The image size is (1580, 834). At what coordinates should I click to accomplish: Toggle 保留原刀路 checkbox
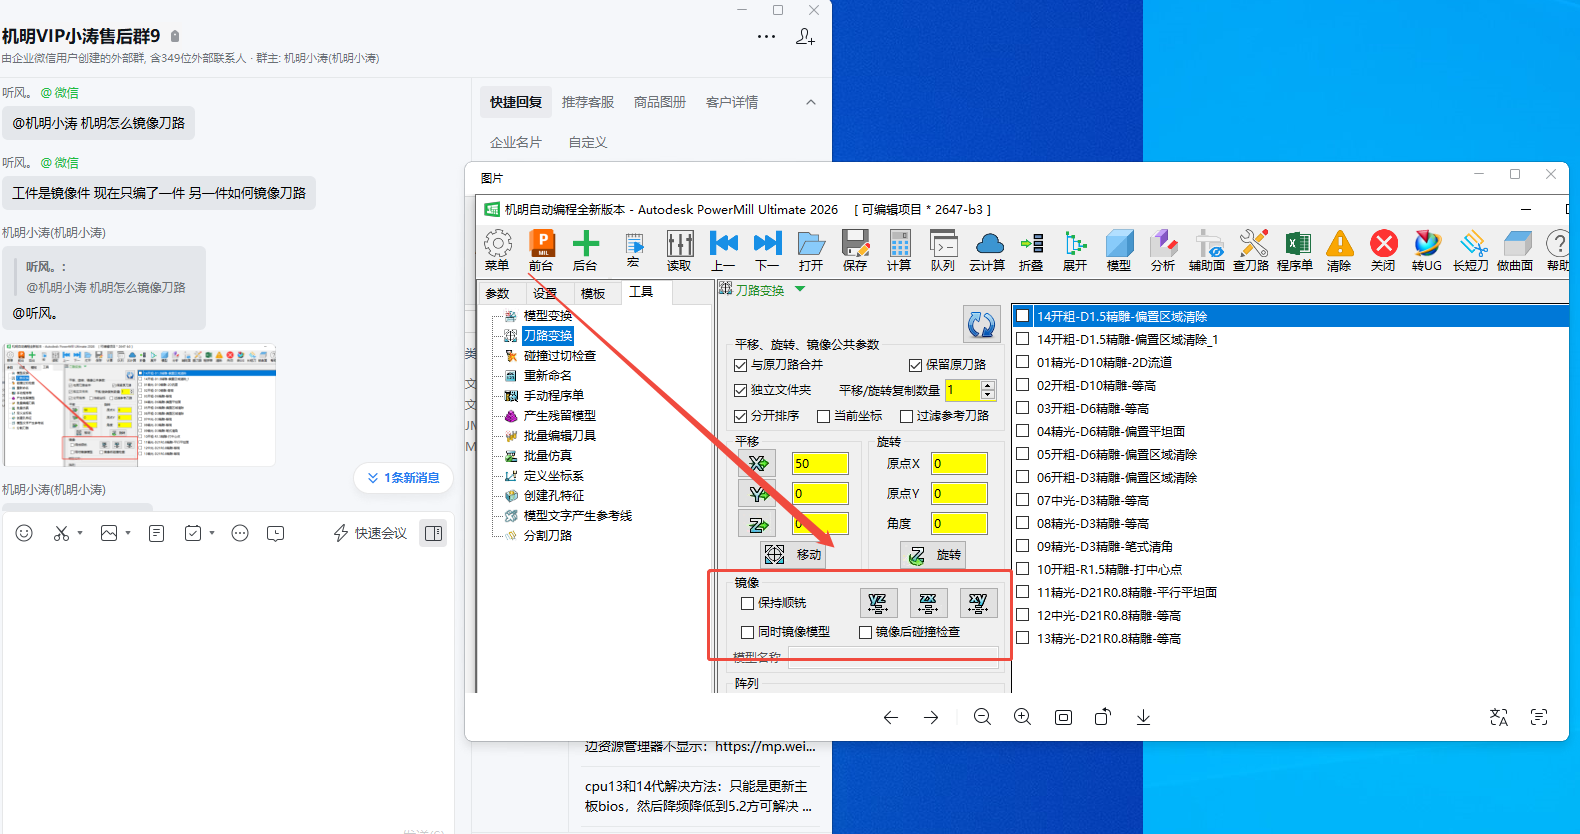point(915,365)
